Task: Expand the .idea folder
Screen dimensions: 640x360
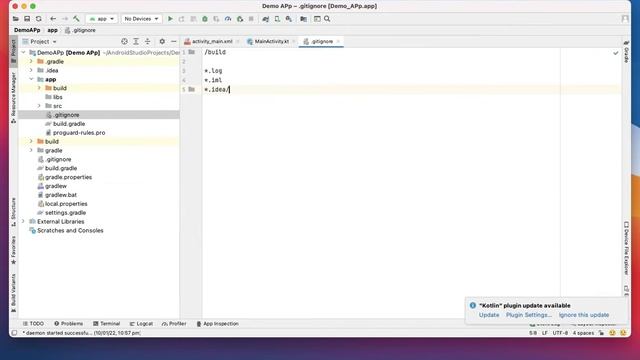Action: pos(31,70)
